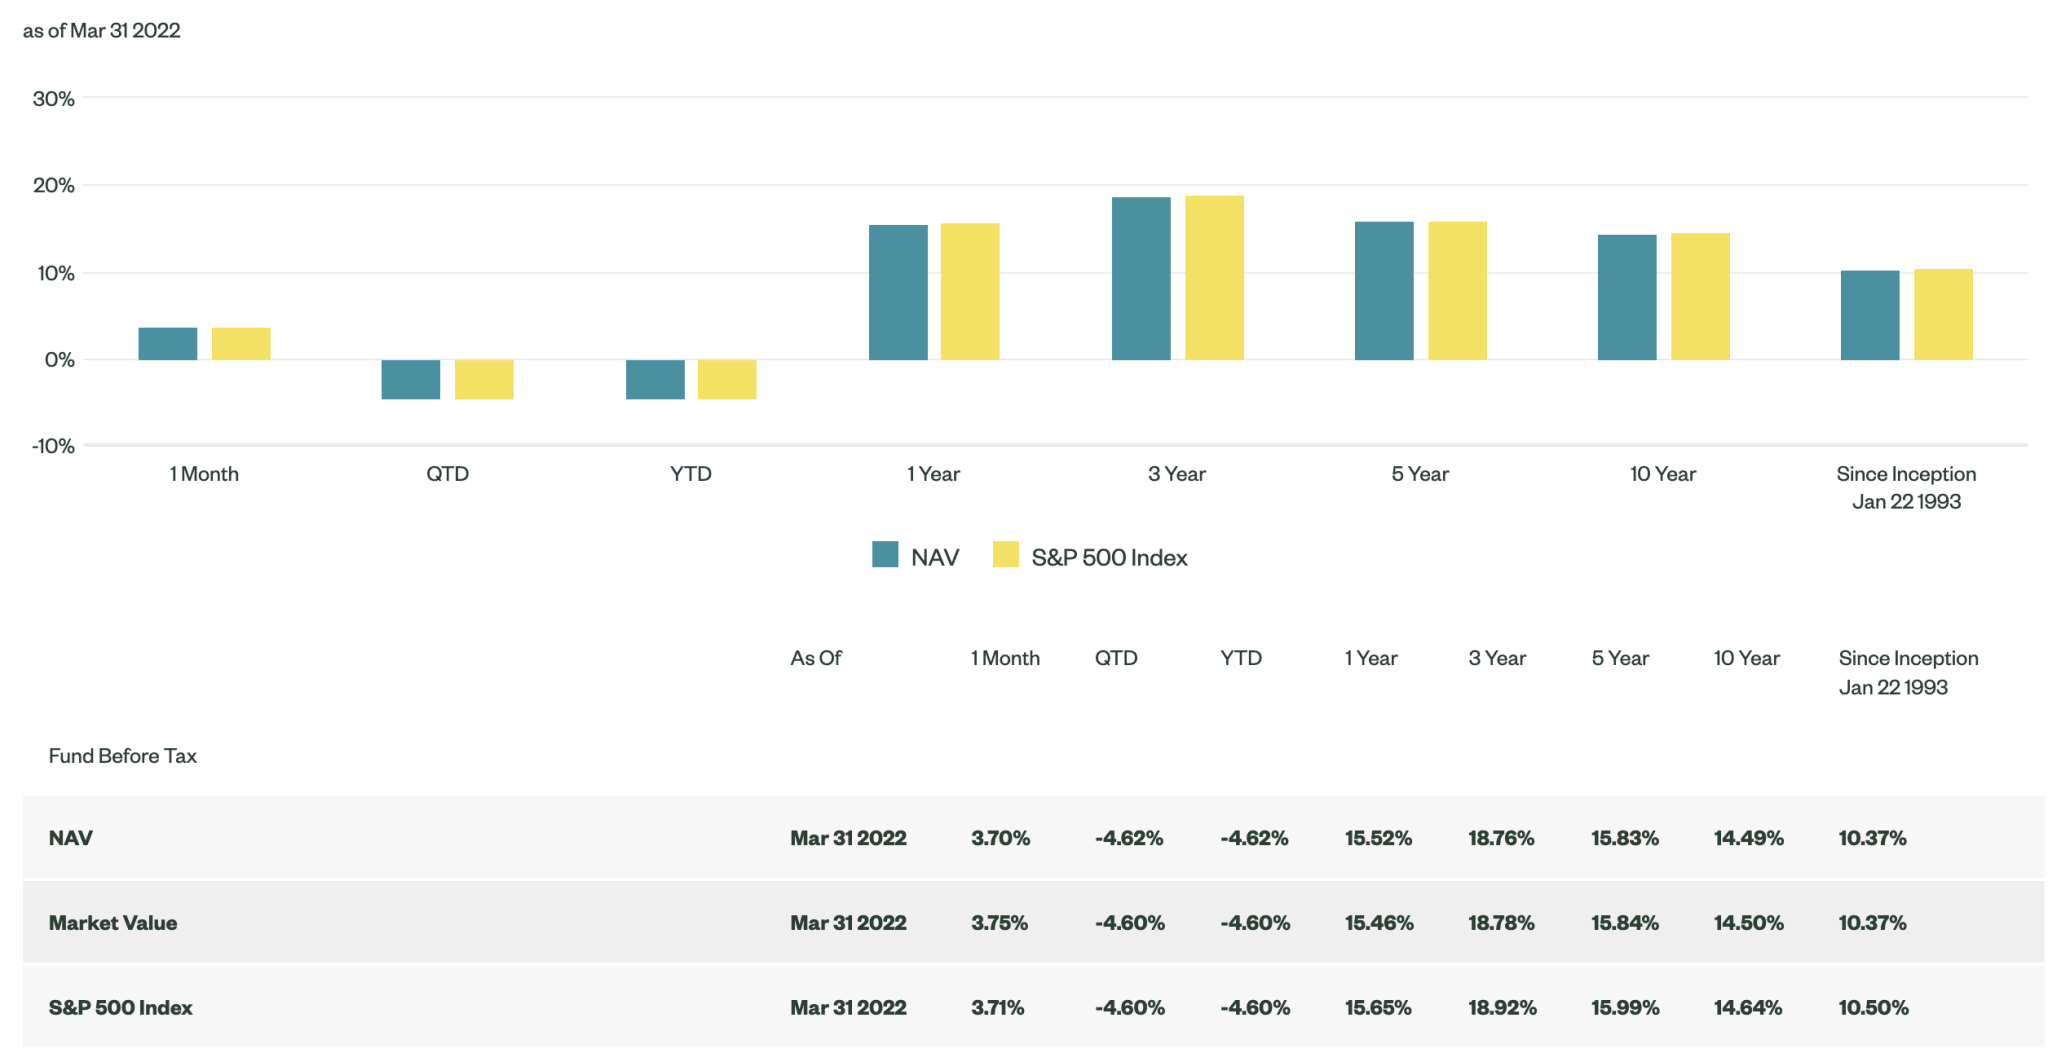Select the yellow QTD S&P 500 bar
The height and width of the screenshot is (1053, 2048).
pyautogui.click(x=484, y=380)
